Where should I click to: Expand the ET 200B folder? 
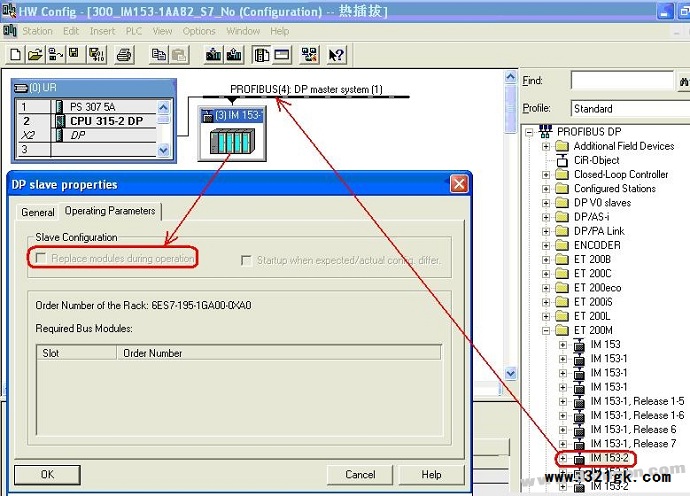pyautogui.click(x=546, y=260)
